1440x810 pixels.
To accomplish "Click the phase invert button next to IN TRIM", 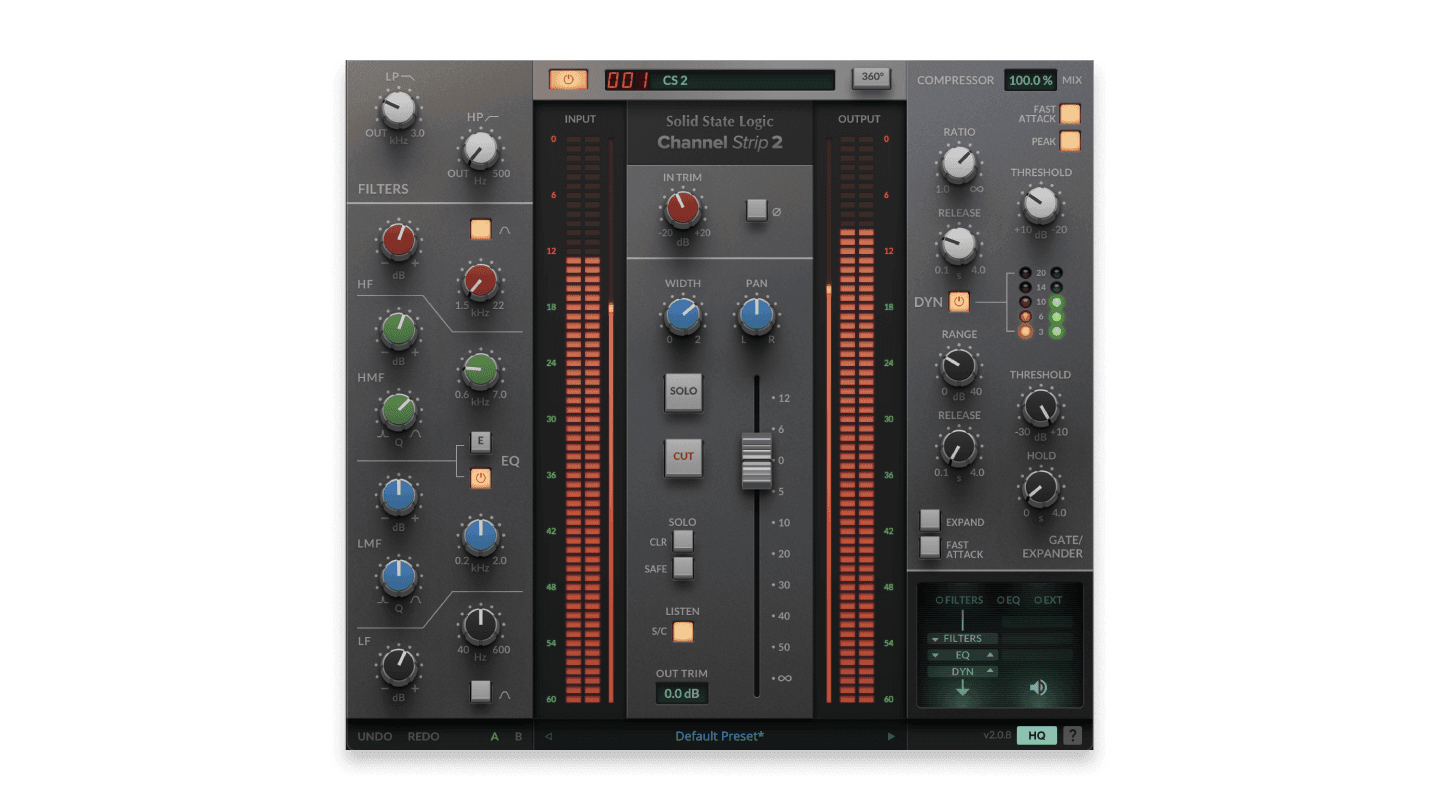I will pos(757,212).
